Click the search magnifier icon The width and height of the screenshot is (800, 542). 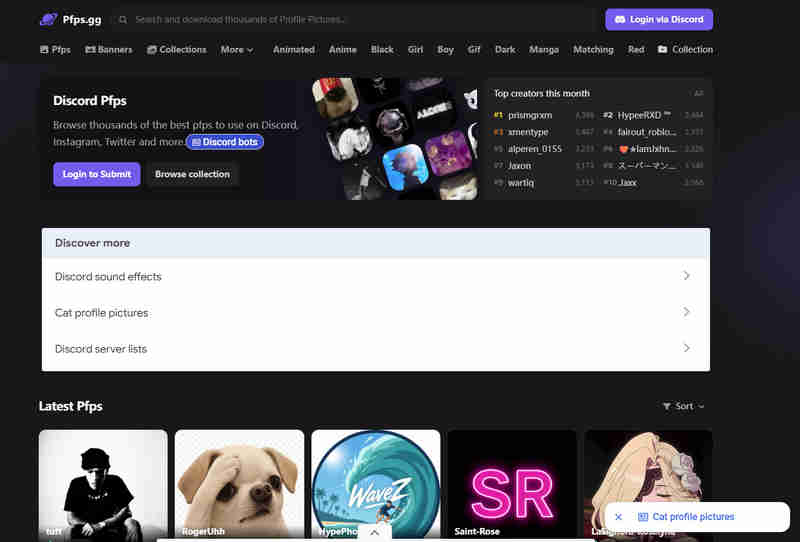tap(123, 20)
